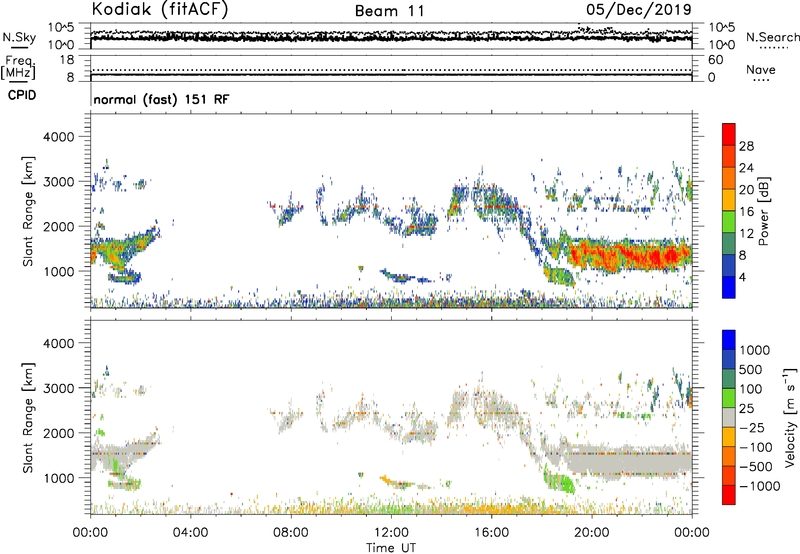
Task: Click the strong red echo band in power plot
Action: point(633,255)
